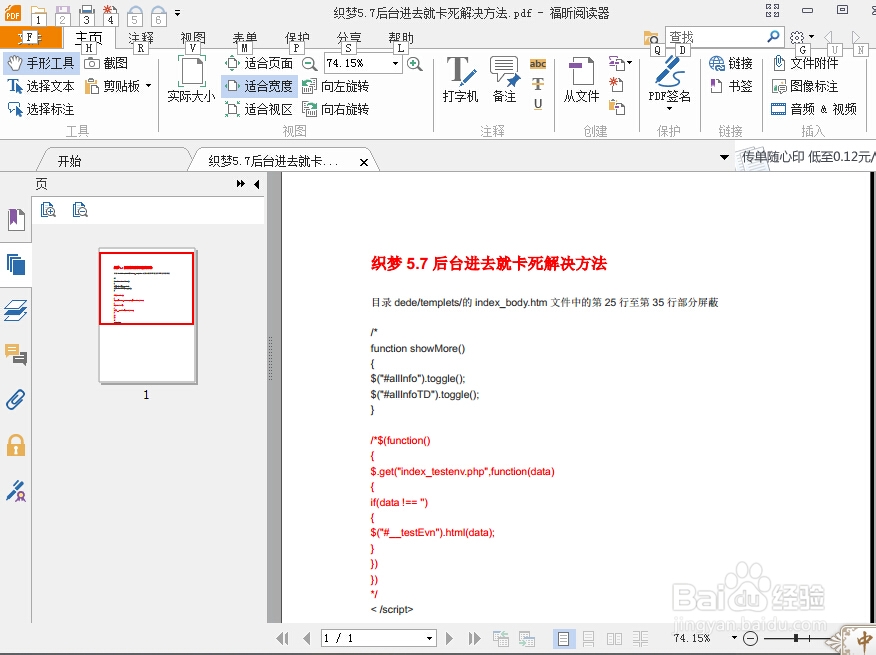This screenshot has width=876, height=655.
Task: Switch to the 视图 ribbon tab
Action: 192,38
